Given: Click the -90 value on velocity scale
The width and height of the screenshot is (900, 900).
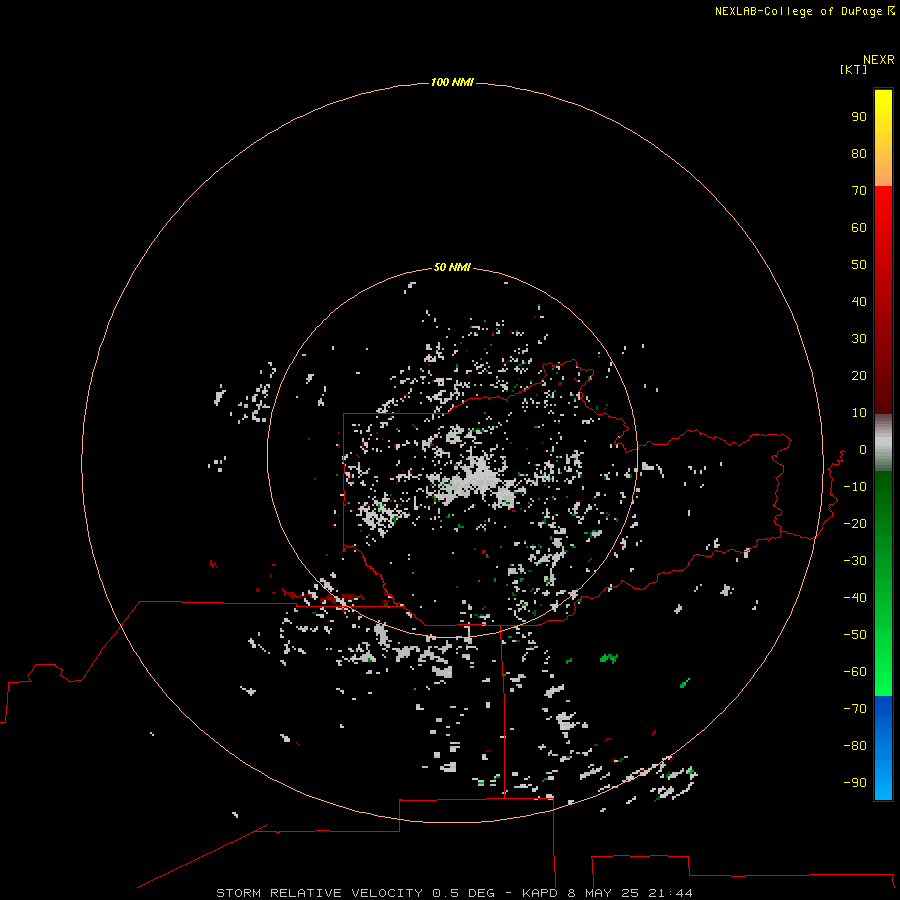Looking at the screenshot, I should [x=855, y=783].
